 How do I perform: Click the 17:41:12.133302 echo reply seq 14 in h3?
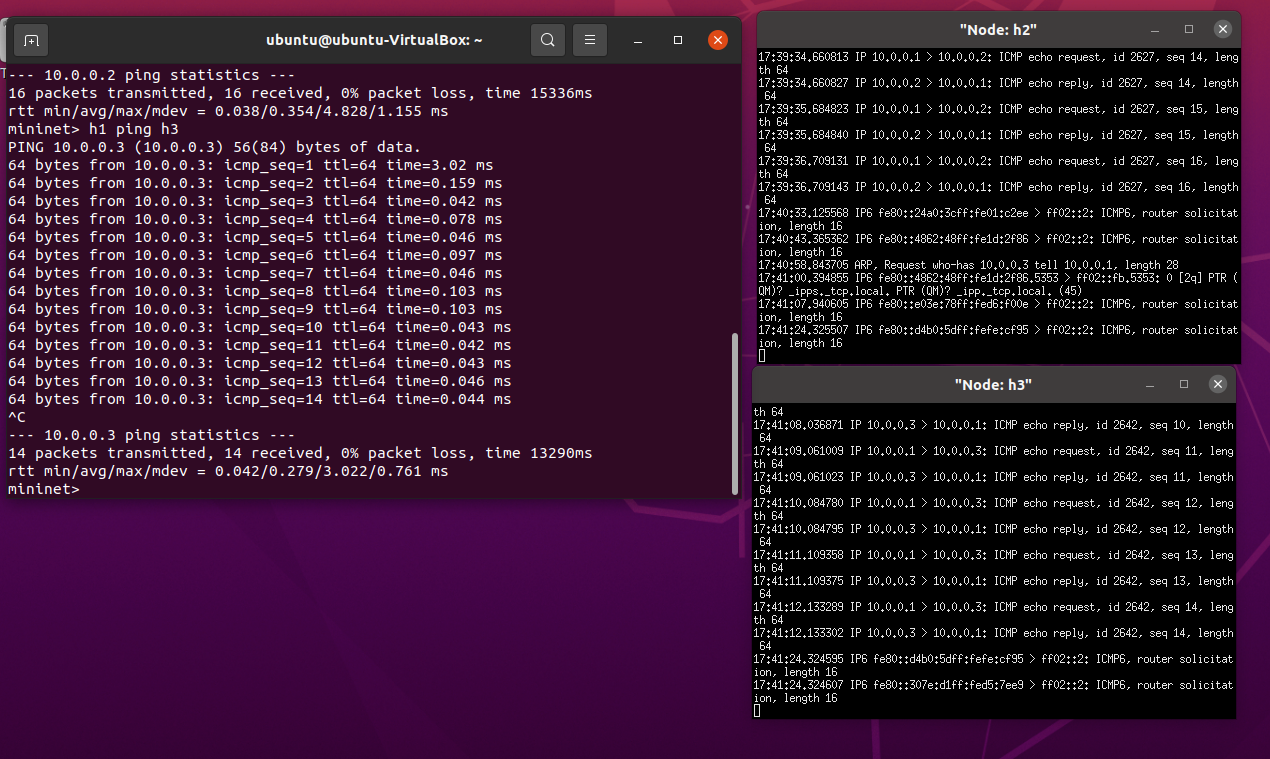pyautogui.click(x=993, y=640)
